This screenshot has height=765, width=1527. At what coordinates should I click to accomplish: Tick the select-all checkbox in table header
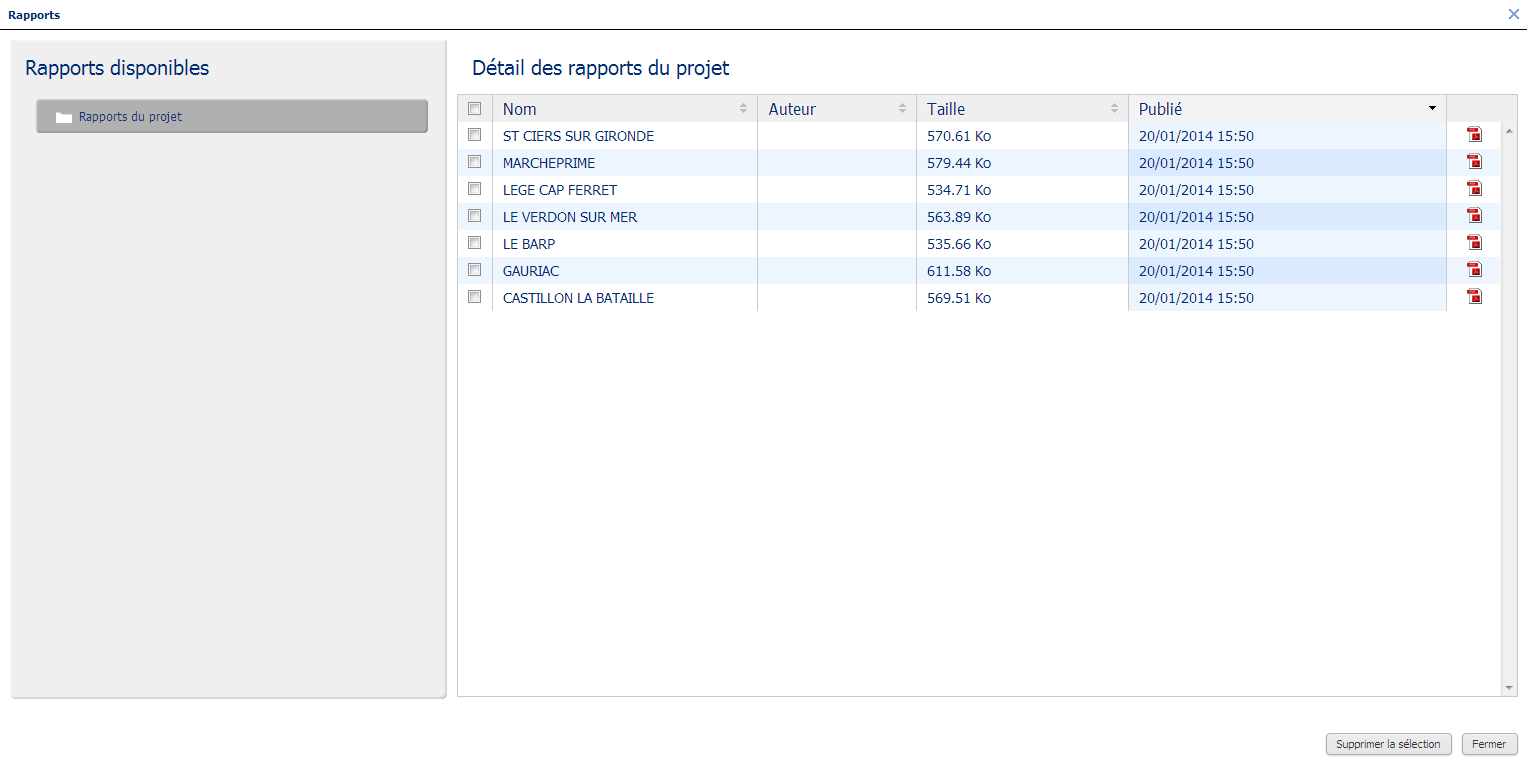[475, 108]
